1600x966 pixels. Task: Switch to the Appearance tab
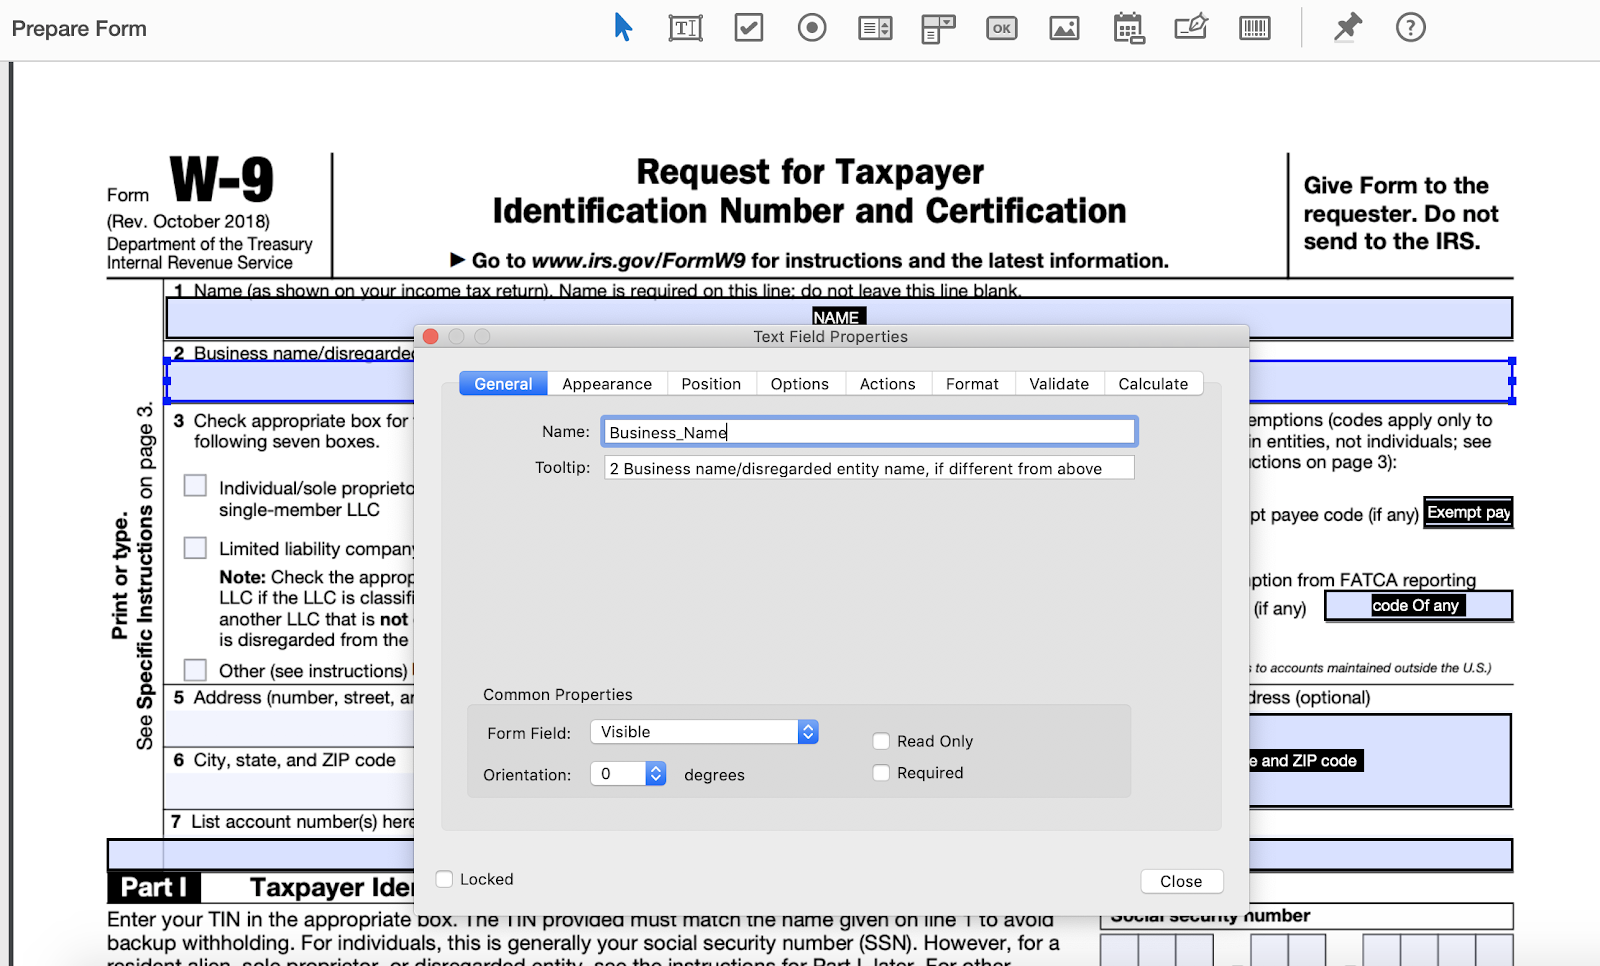coord(606,383)
